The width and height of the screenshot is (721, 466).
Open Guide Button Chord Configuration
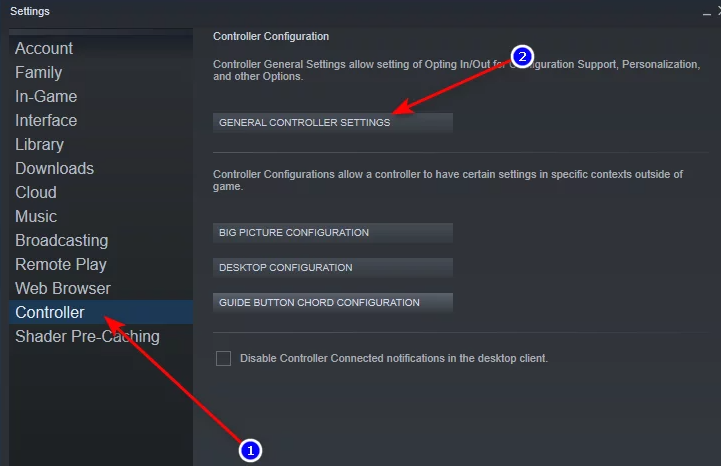[332, 302]
